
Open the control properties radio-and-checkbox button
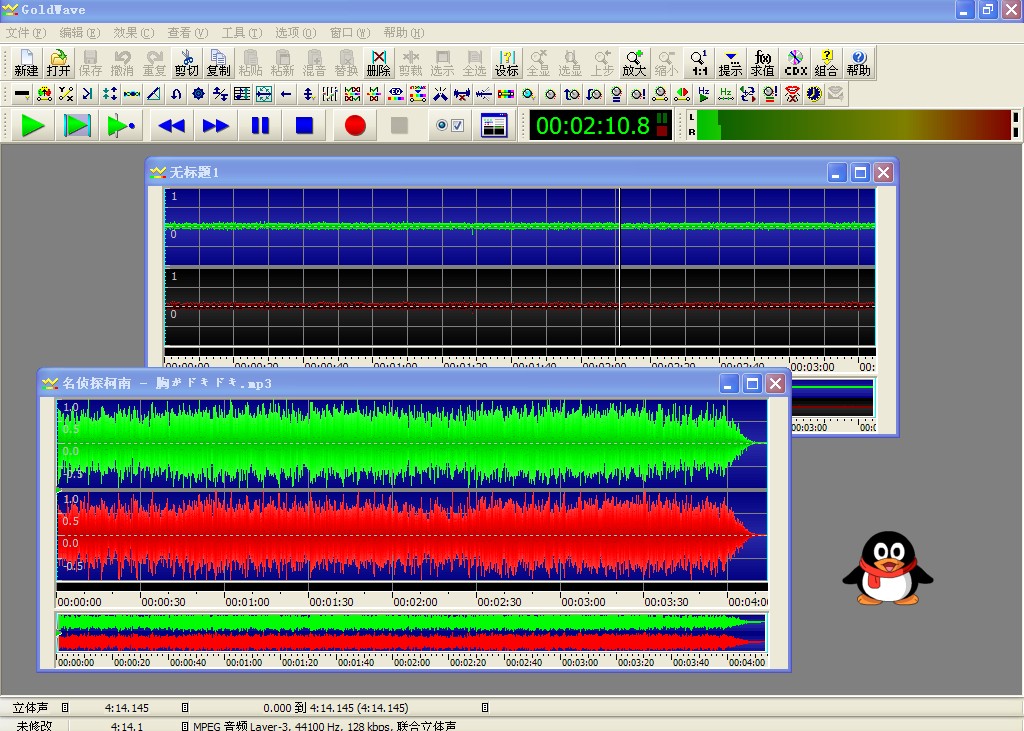point(450,125)
